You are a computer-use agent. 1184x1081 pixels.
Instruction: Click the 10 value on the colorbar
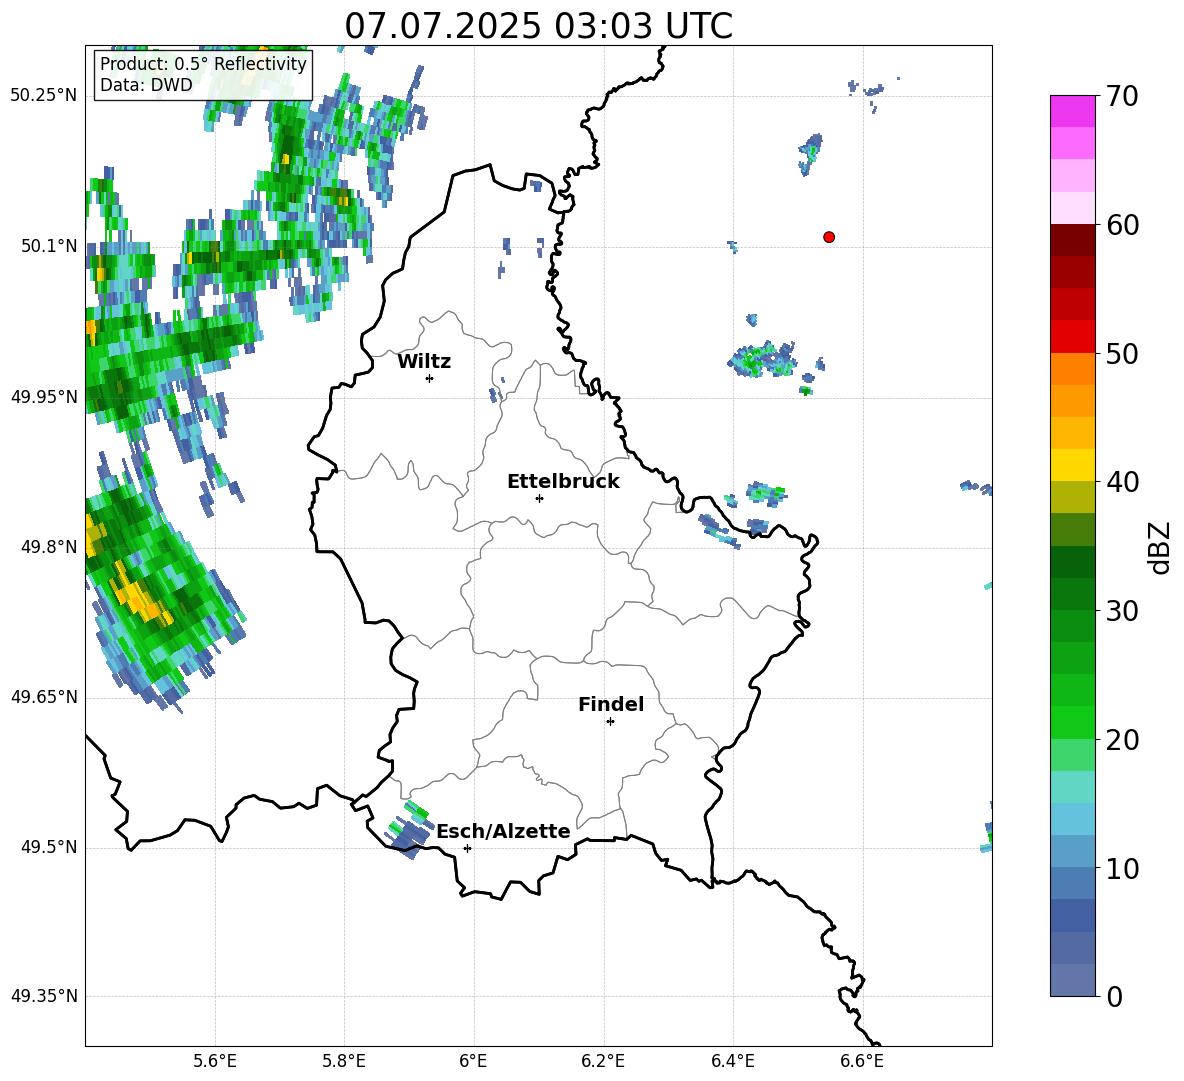[x=1122, y=868]
